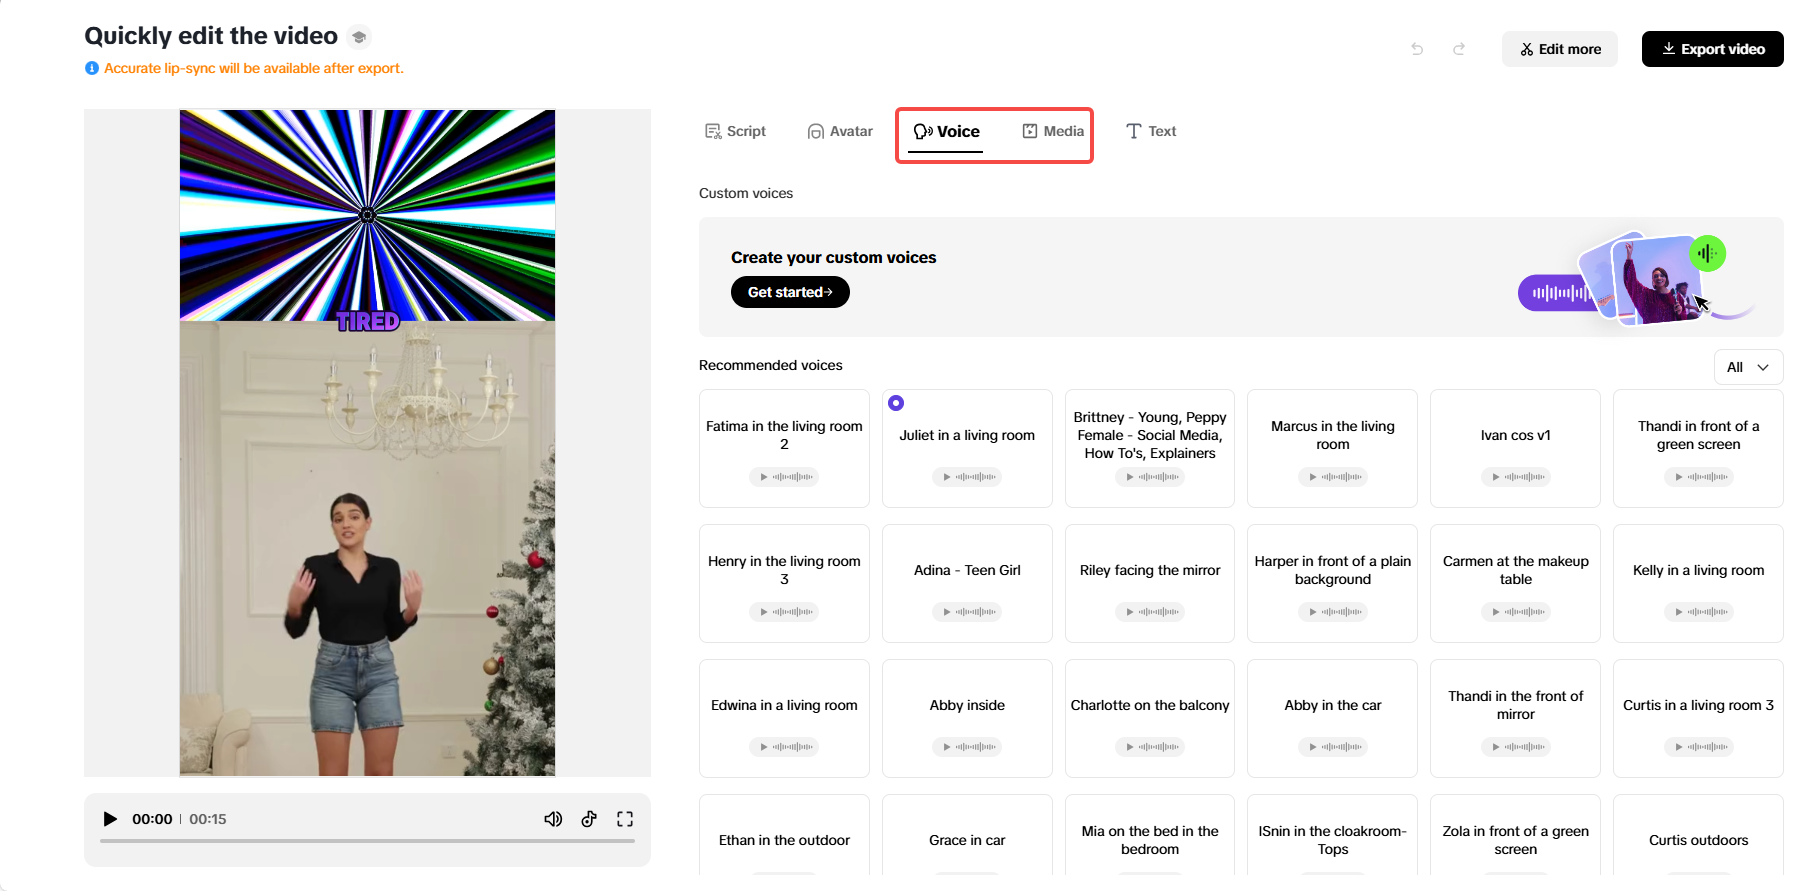Play Abby in the car sample
The height and width of the screenshot is (891, 1814).
[x=1333, y=747]
